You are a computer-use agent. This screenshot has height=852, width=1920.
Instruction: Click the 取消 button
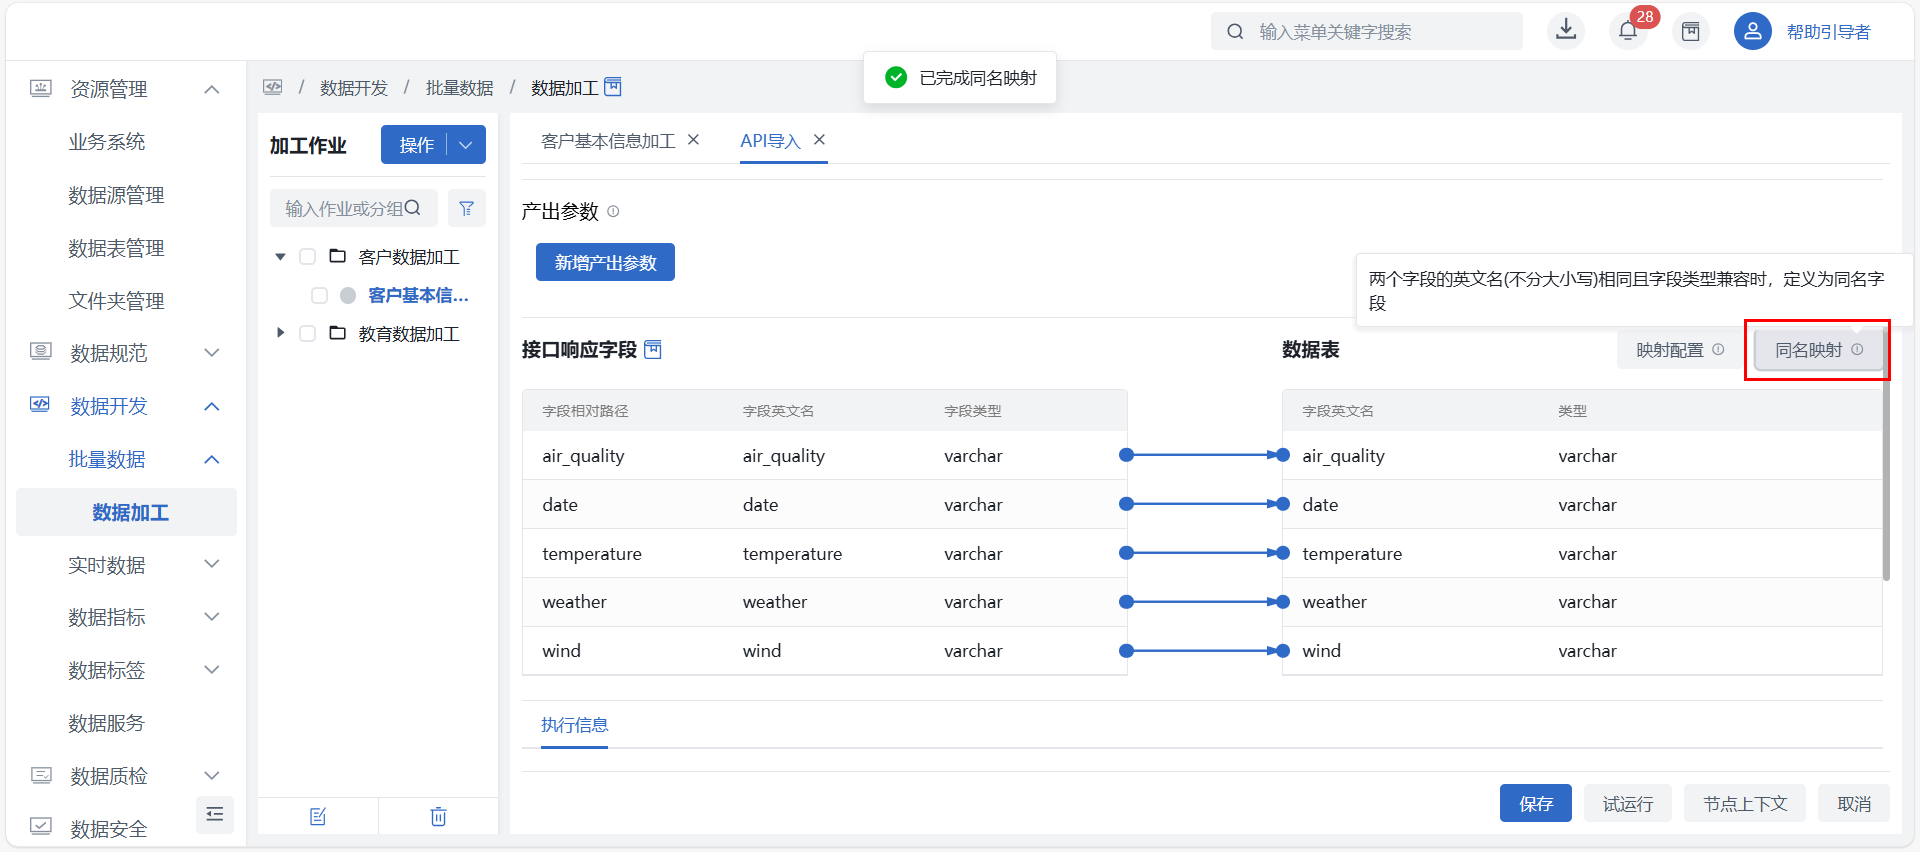click(1854, 803)
